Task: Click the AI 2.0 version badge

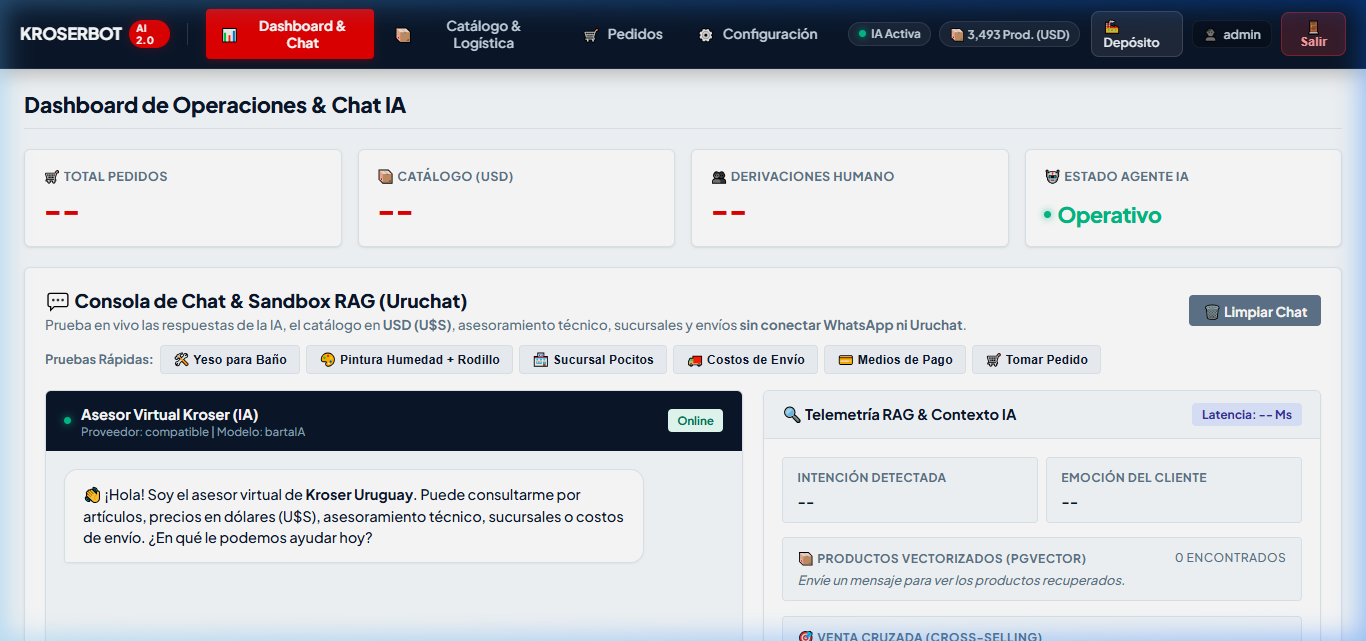Action: click(x=149, y=34)
